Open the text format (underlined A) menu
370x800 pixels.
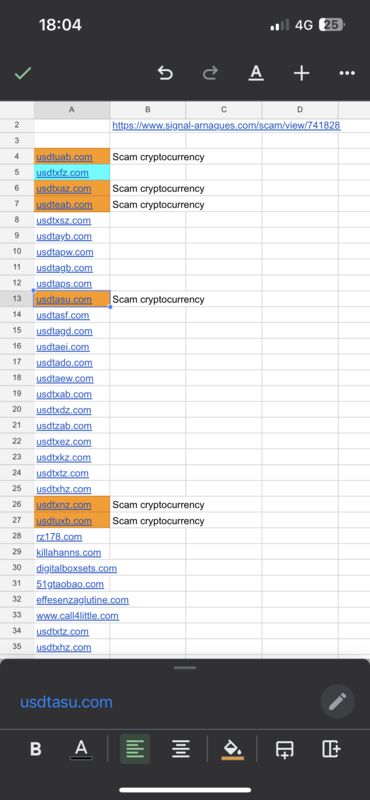[x=256, y=73]
